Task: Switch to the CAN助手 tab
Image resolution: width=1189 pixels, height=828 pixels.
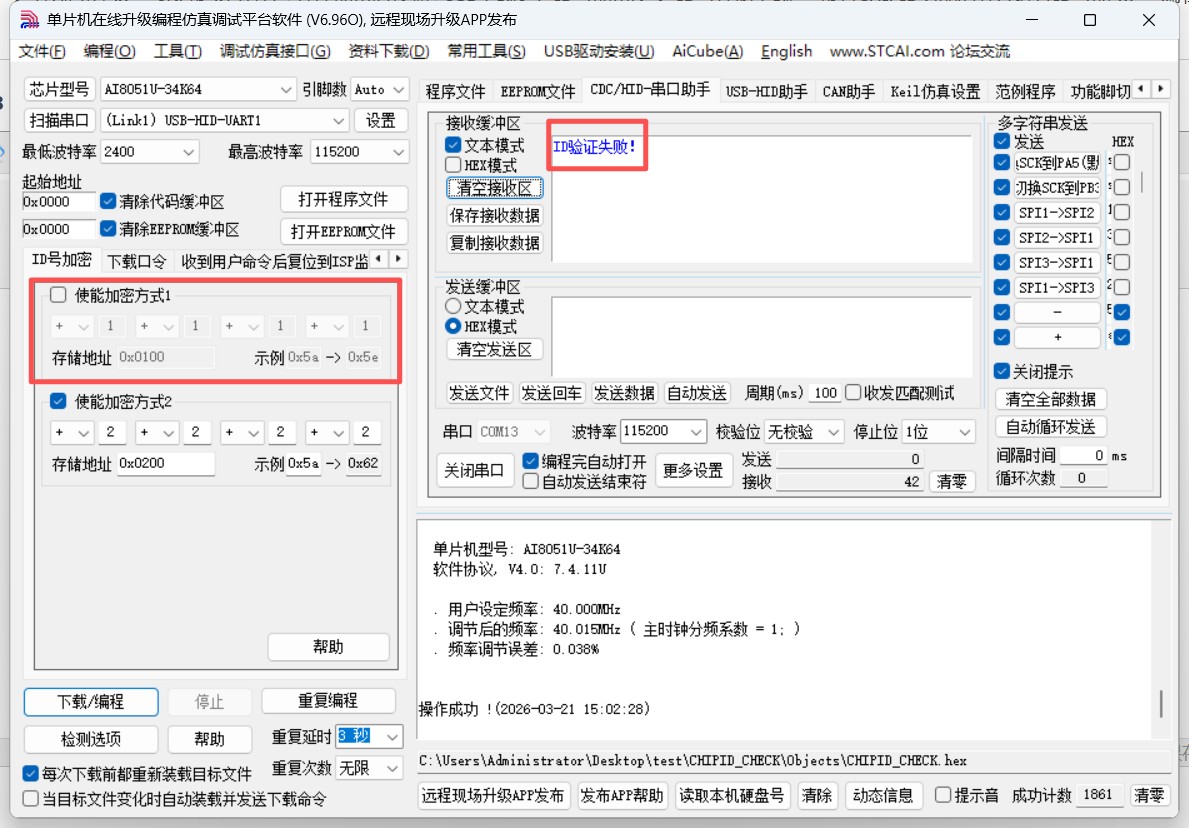Action: (x=848, y=89)
